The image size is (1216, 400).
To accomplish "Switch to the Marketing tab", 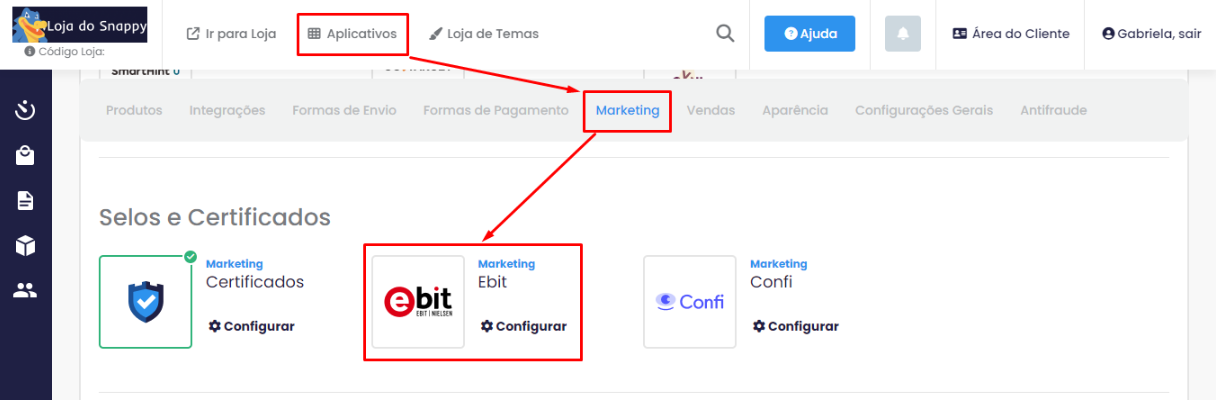I will (627, 111).
